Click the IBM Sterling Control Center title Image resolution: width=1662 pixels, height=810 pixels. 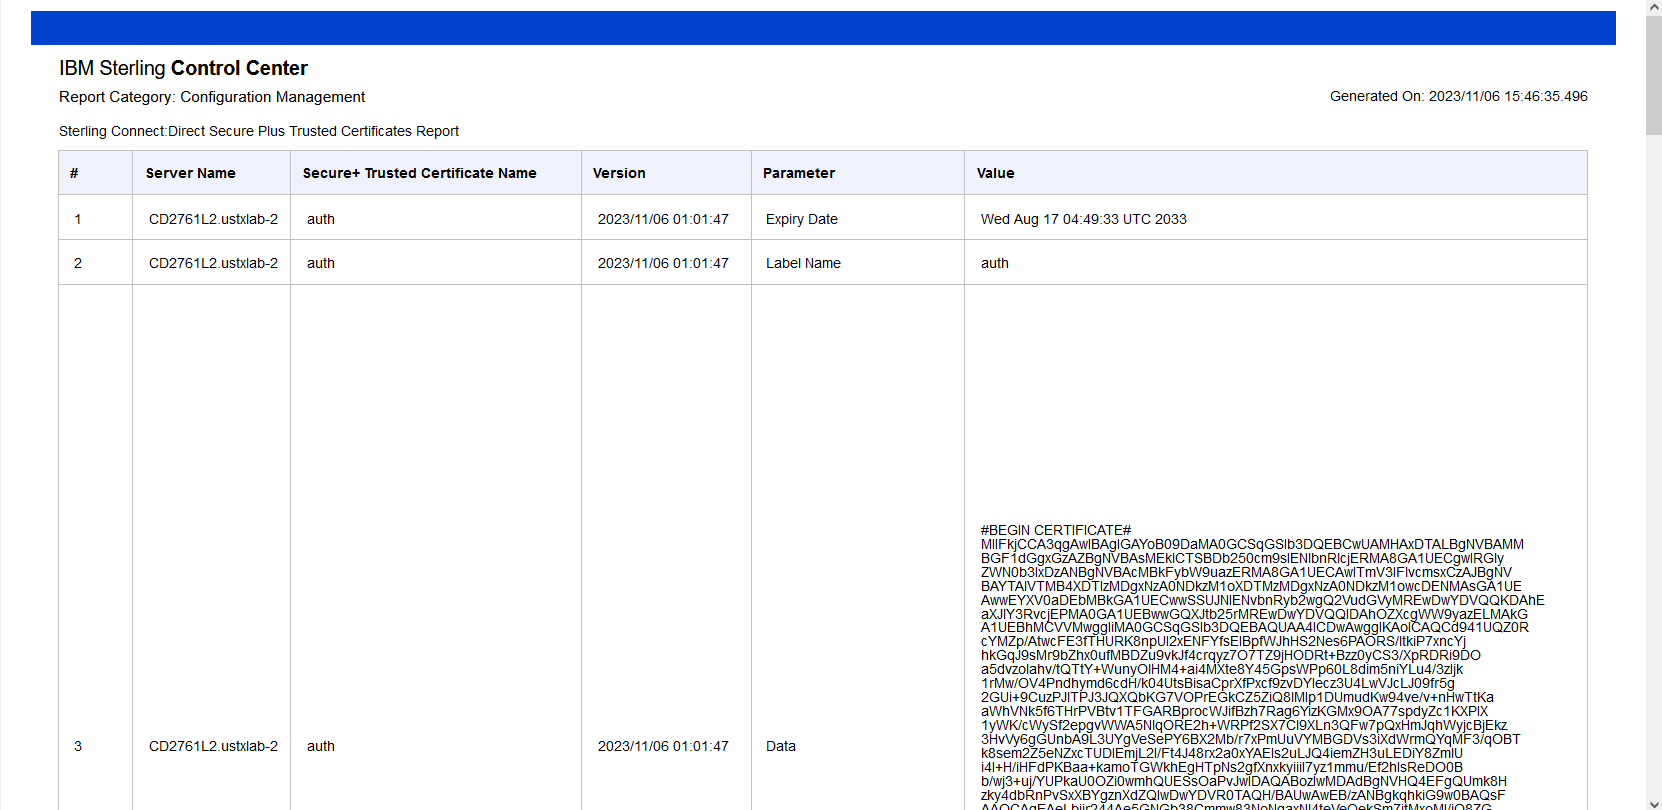tap(183, 68)
